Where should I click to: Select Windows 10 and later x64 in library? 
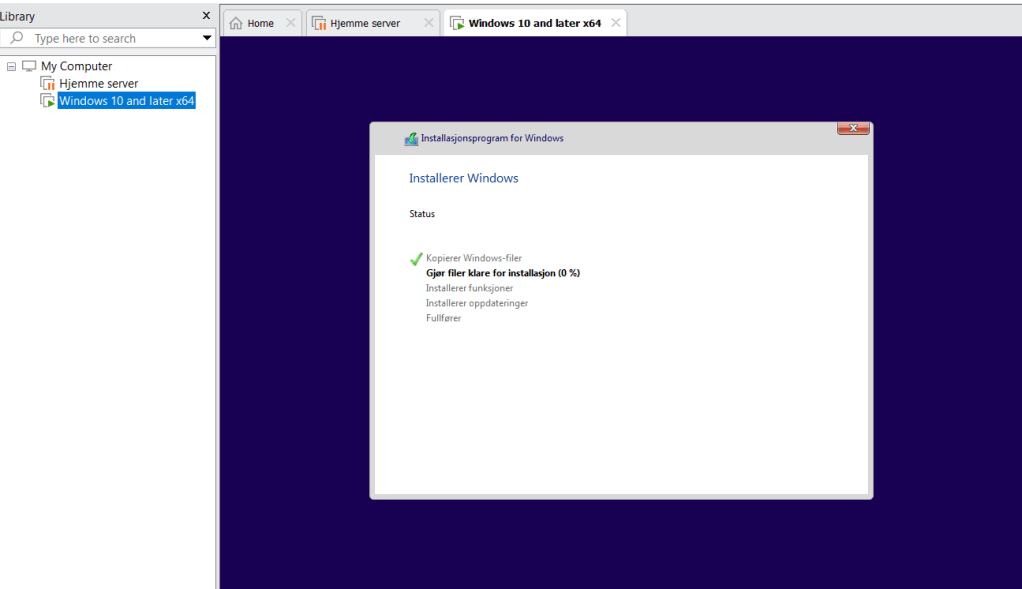(x=126, y=101)
